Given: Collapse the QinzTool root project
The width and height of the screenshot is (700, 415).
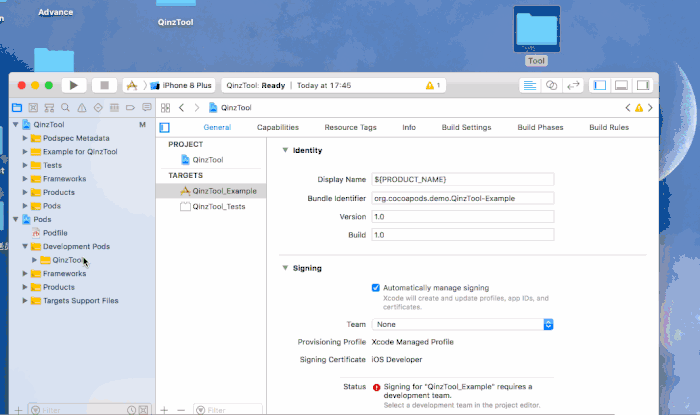Looking at the screenshot, I should click(x=16, y=124).
